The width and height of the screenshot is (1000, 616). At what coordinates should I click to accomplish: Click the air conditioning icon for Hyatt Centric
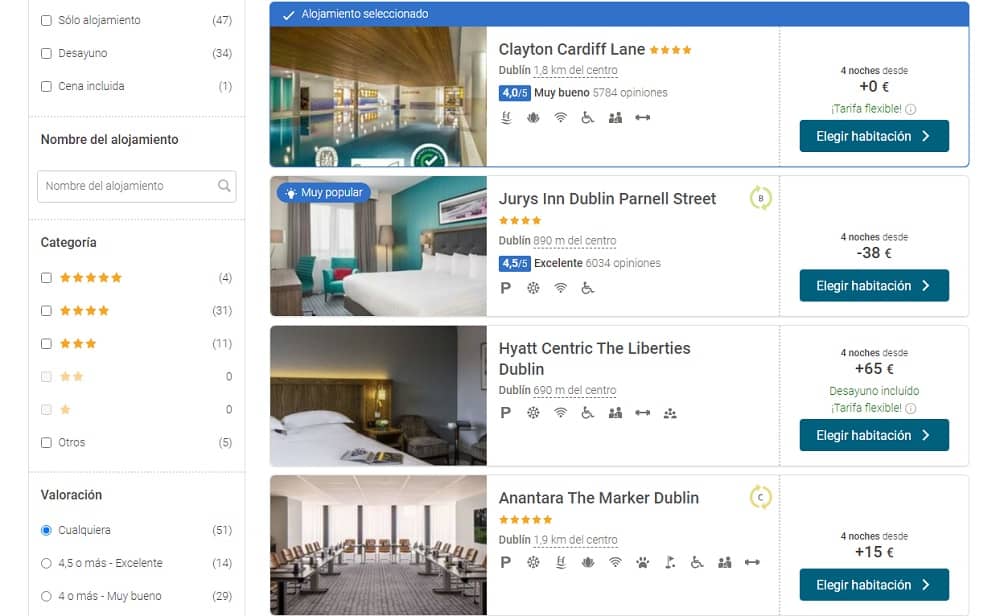533,413
